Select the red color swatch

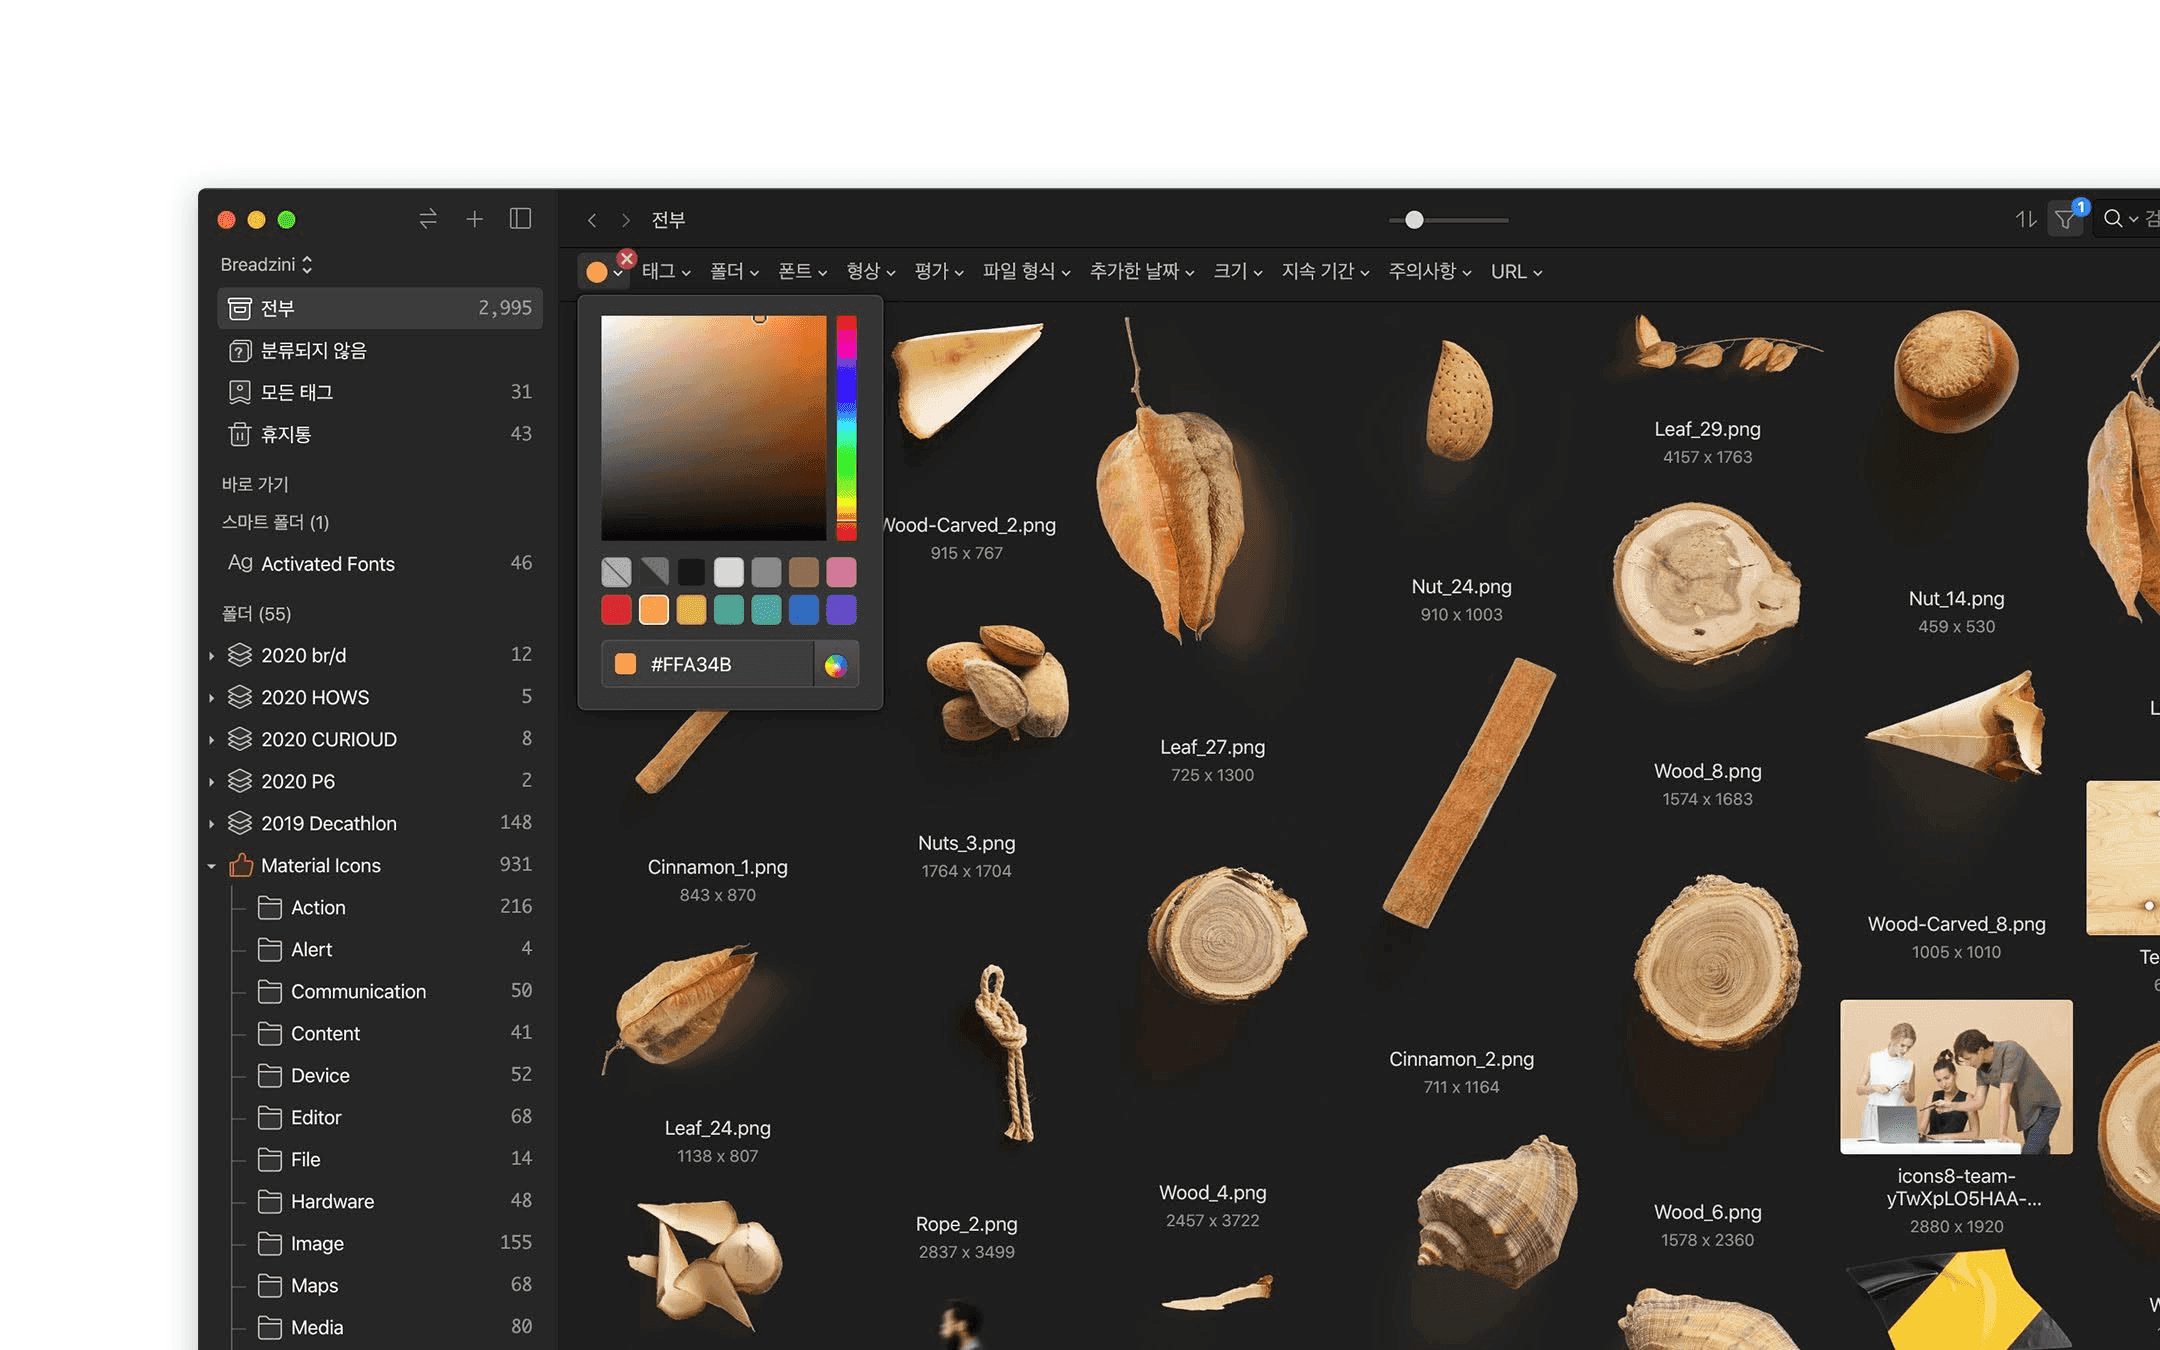tap(616, 609)
